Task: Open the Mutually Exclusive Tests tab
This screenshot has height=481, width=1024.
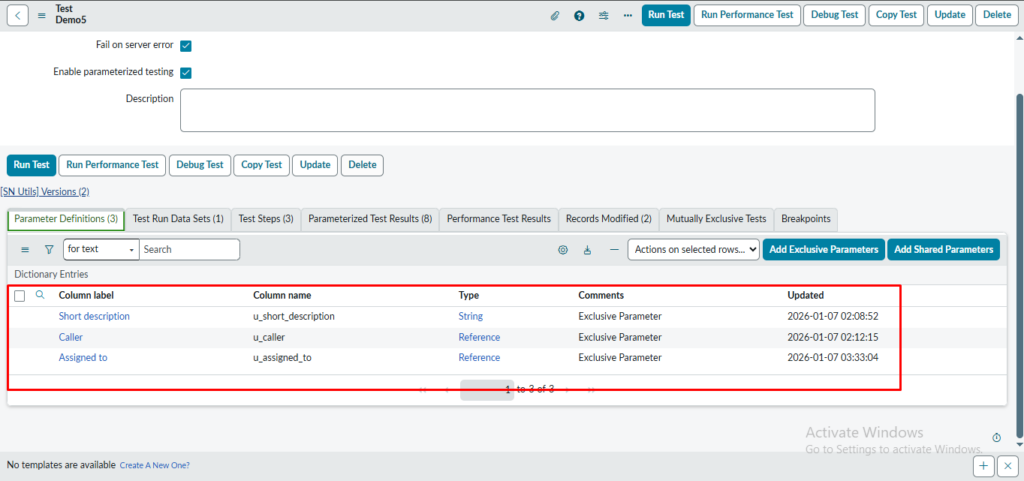Action: tap(715, 218)
